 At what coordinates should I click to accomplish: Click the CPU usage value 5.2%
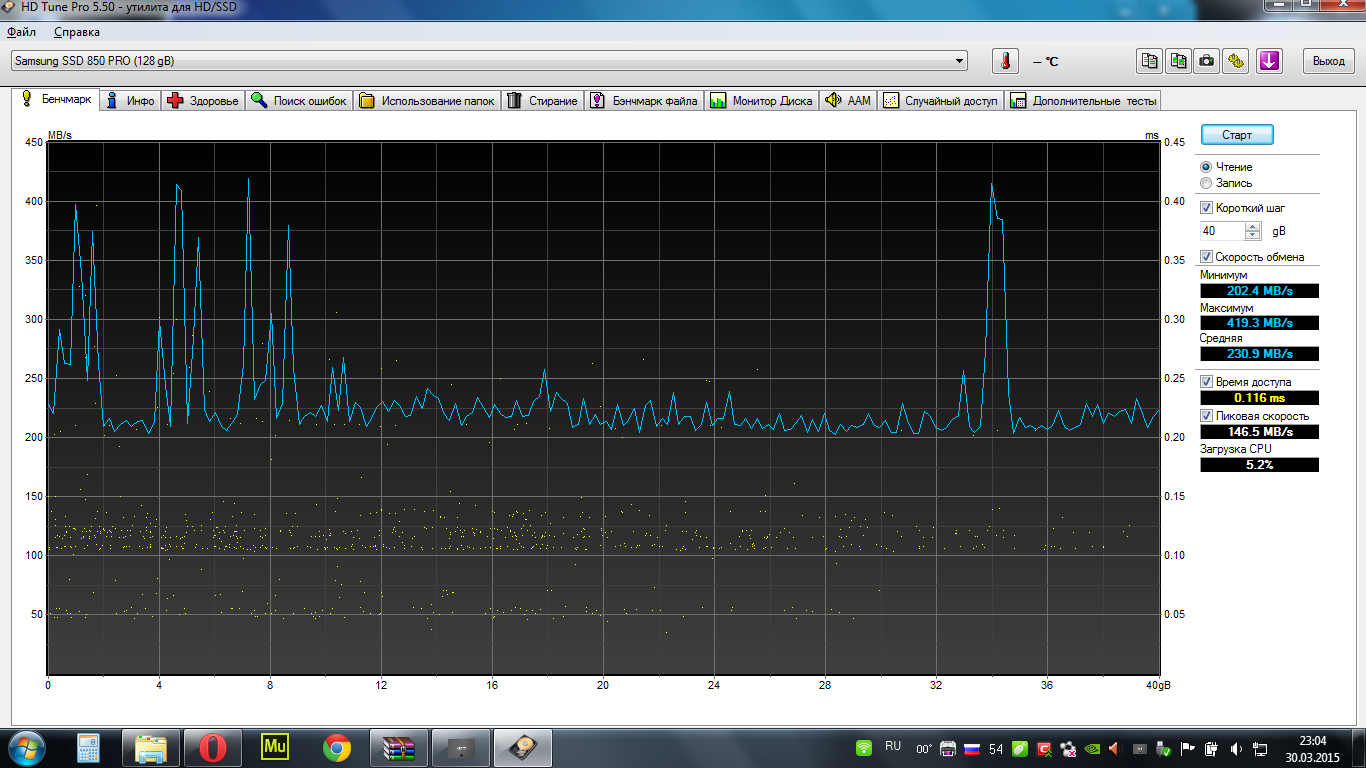pos(1259,465)
